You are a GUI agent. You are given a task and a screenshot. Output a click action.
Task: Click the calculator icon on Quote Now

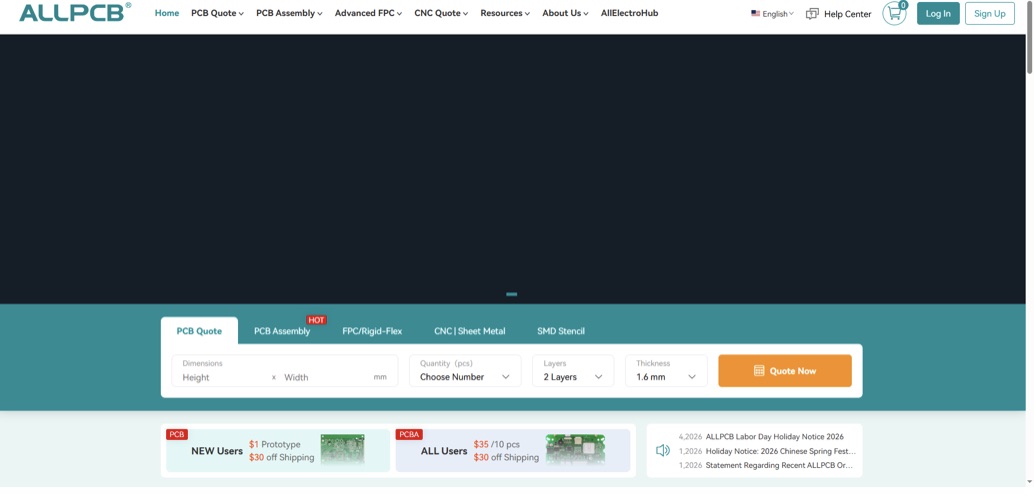(x=759, y=371)
